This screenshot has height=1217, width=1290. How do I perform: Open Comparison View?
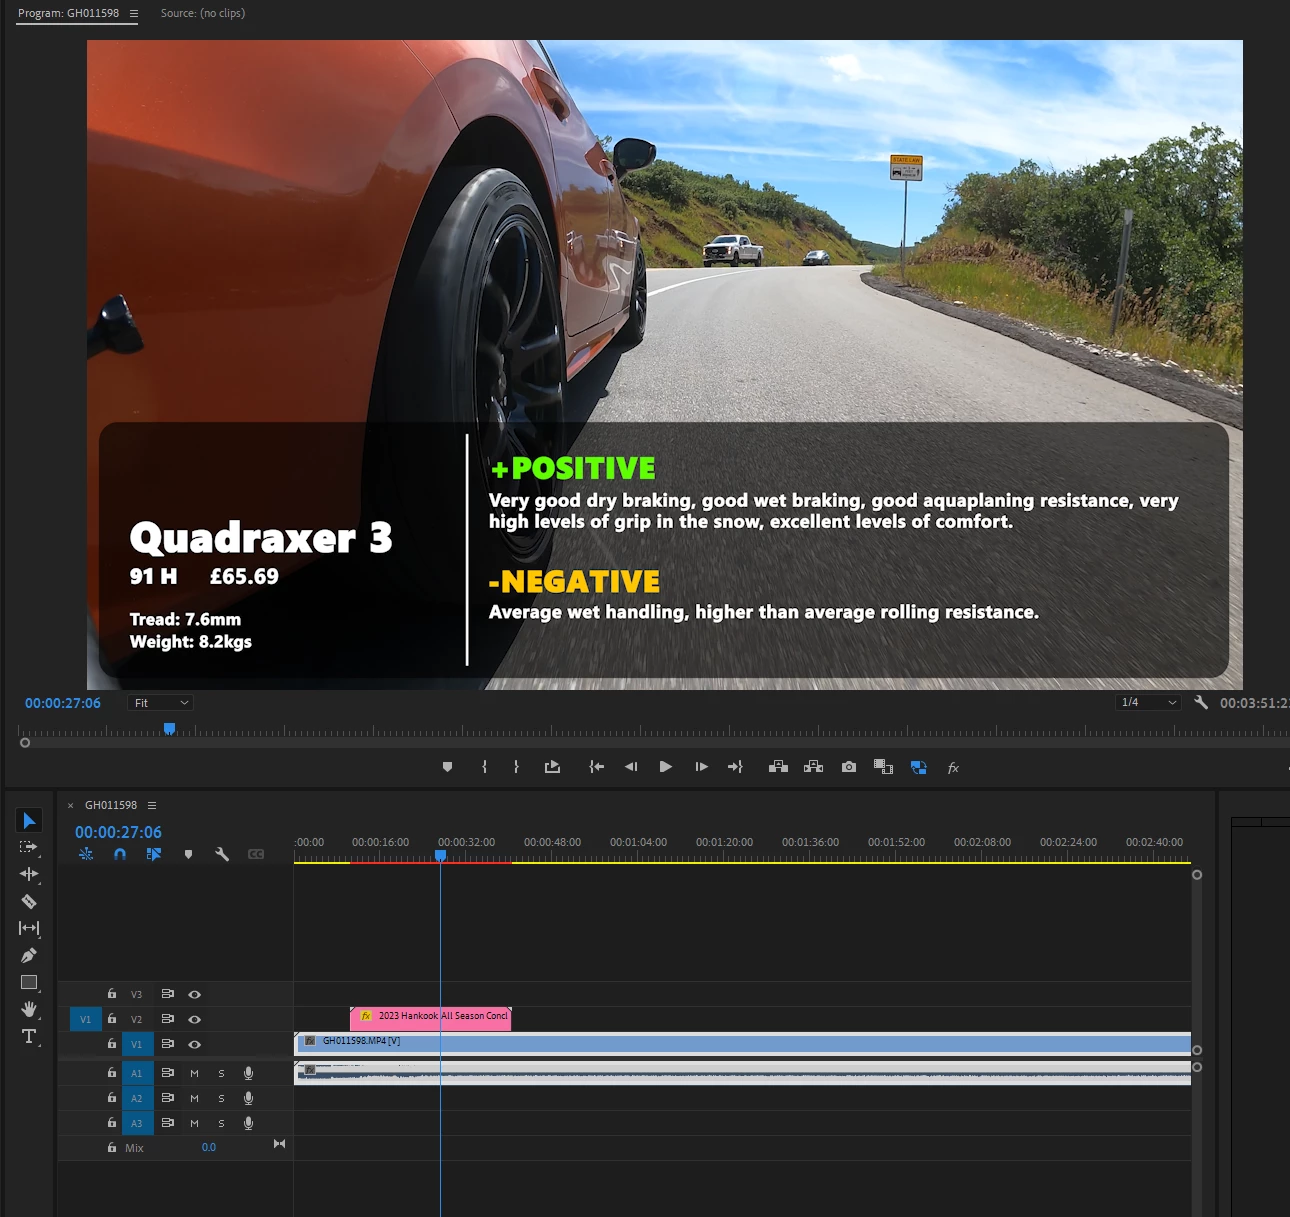click(x=883, y=767)
